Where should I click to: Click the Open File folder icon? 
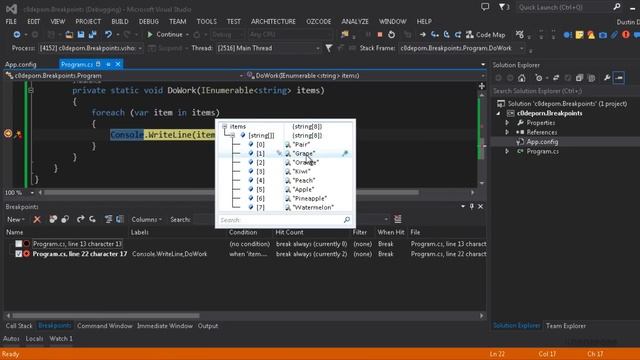[x=69, y=35]
